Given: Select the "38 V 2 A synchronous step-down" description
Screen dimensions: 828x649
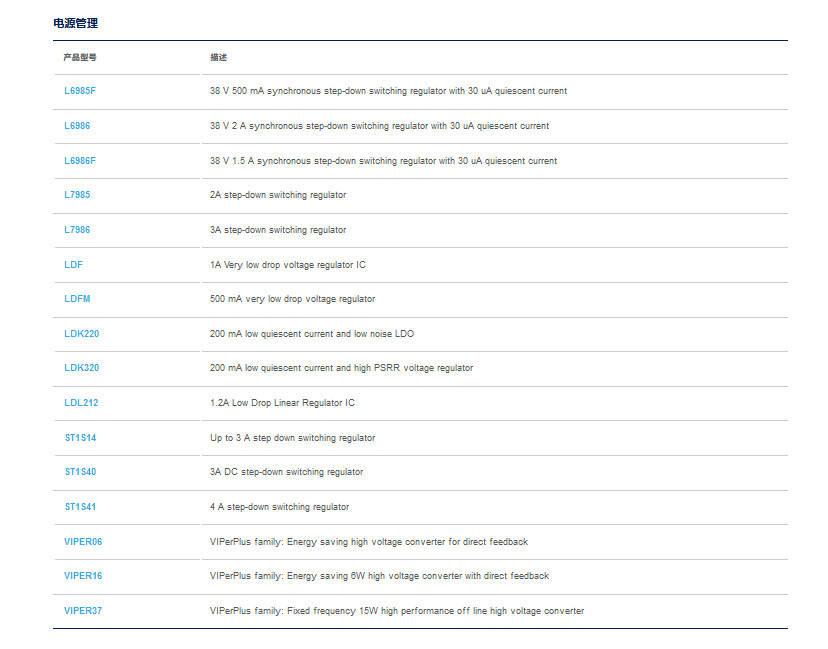Looking at the screenshot, I should [380, 126].
